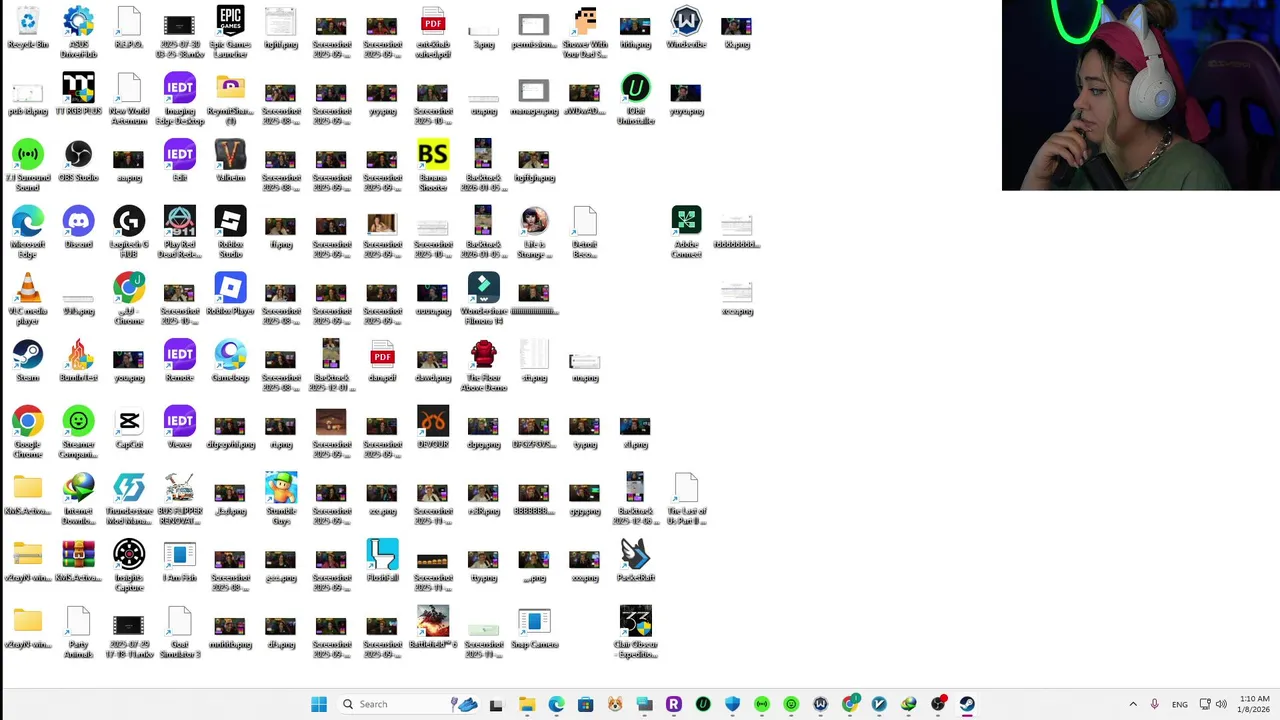Open the R.E.P.O. desktop shortcut
The height and width of the screenshot is (720, 1280).
tap(129, 28)
